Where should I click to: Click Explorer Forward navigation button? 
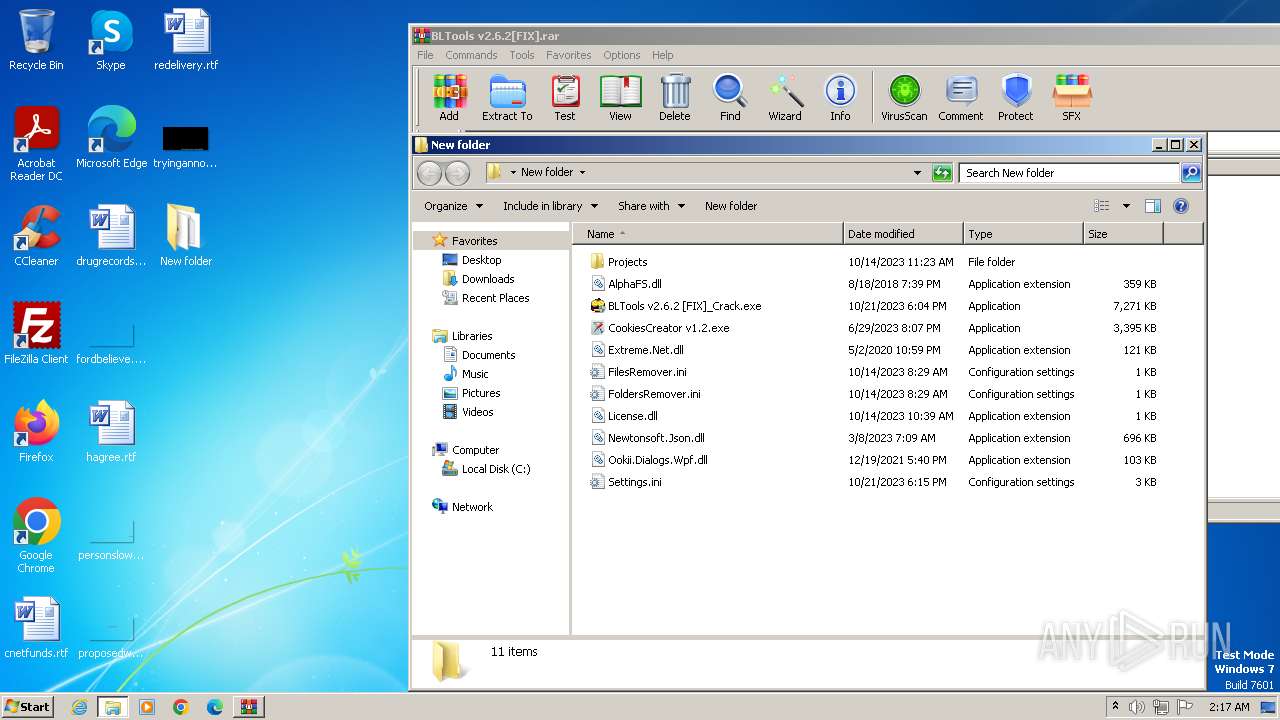pyautogui.click(x=457, y=173)
